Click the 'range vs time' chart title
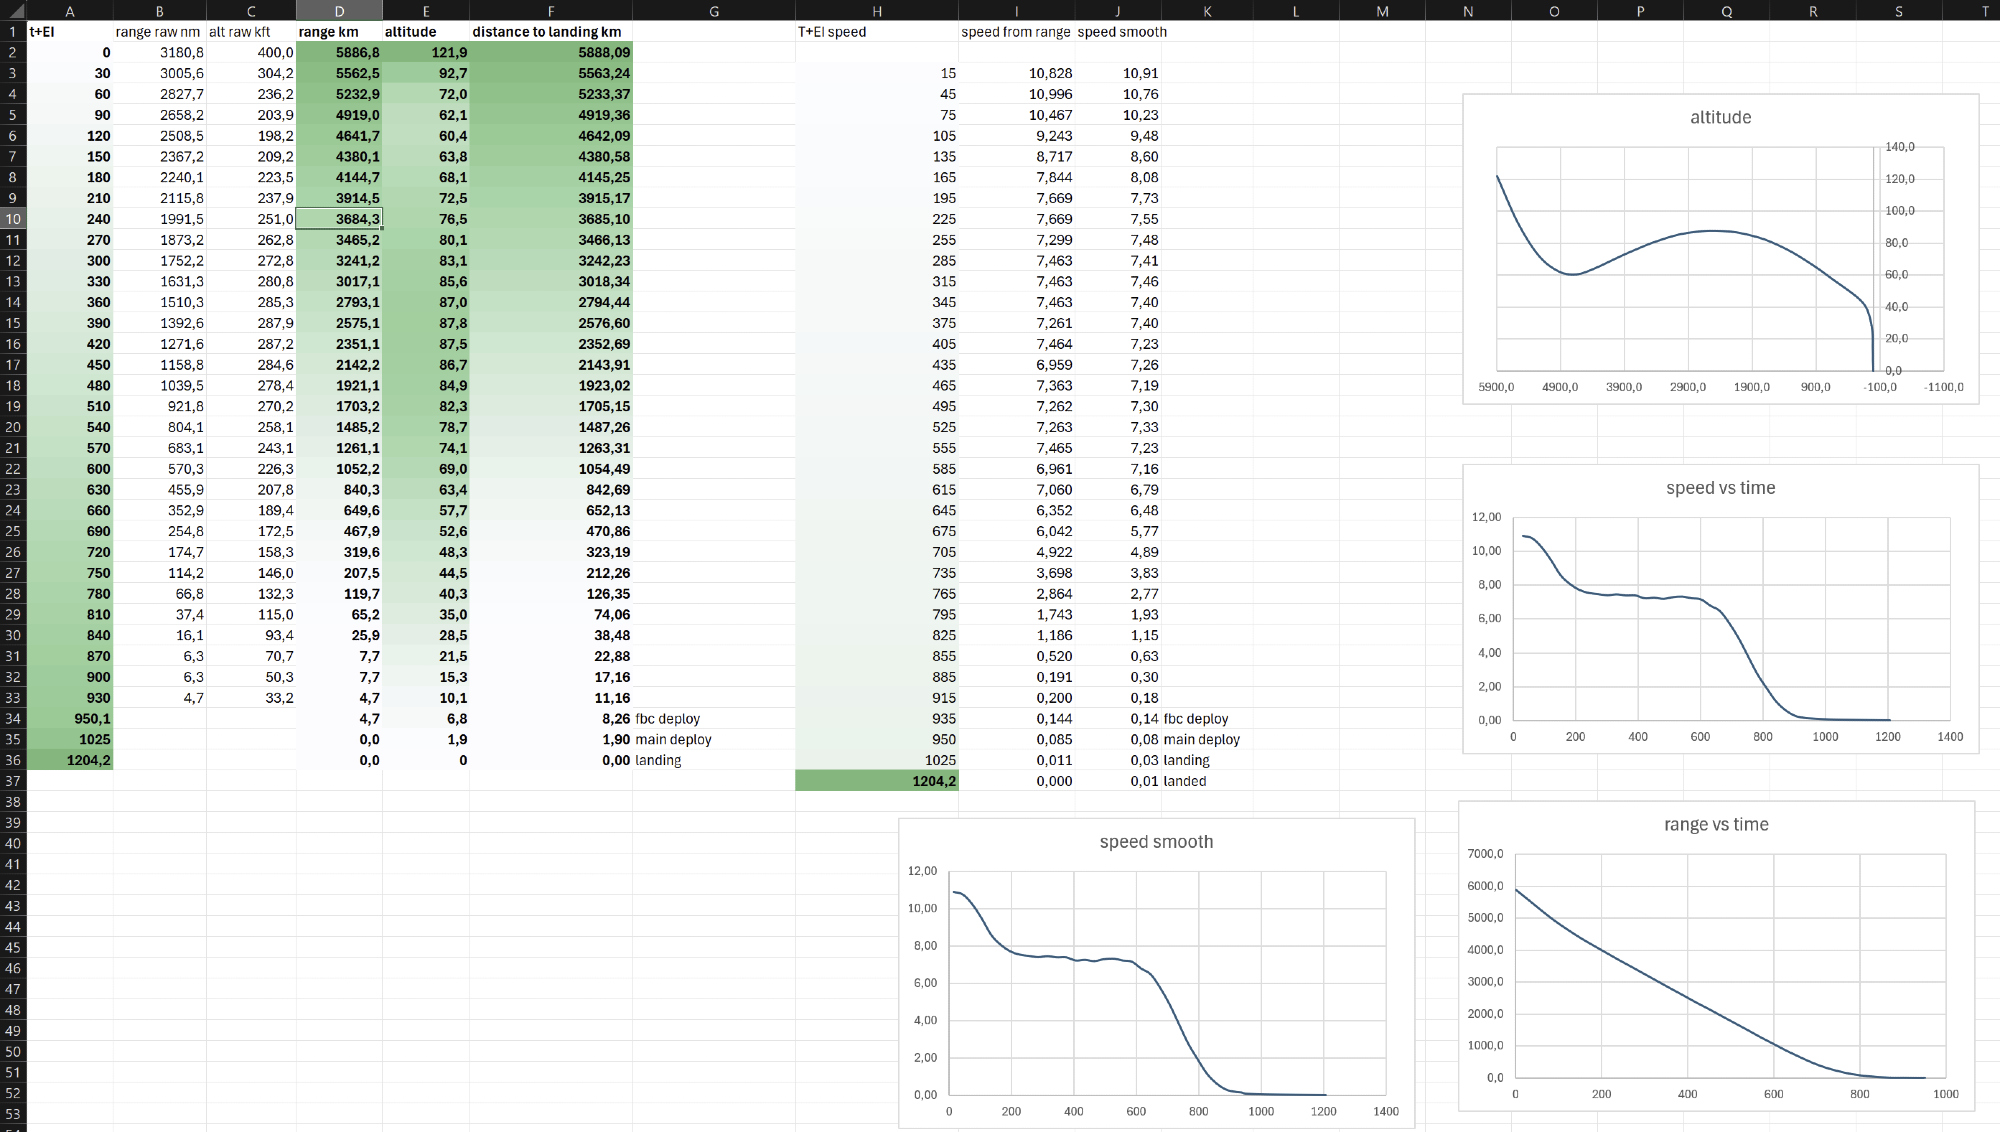 [1716, 825]
